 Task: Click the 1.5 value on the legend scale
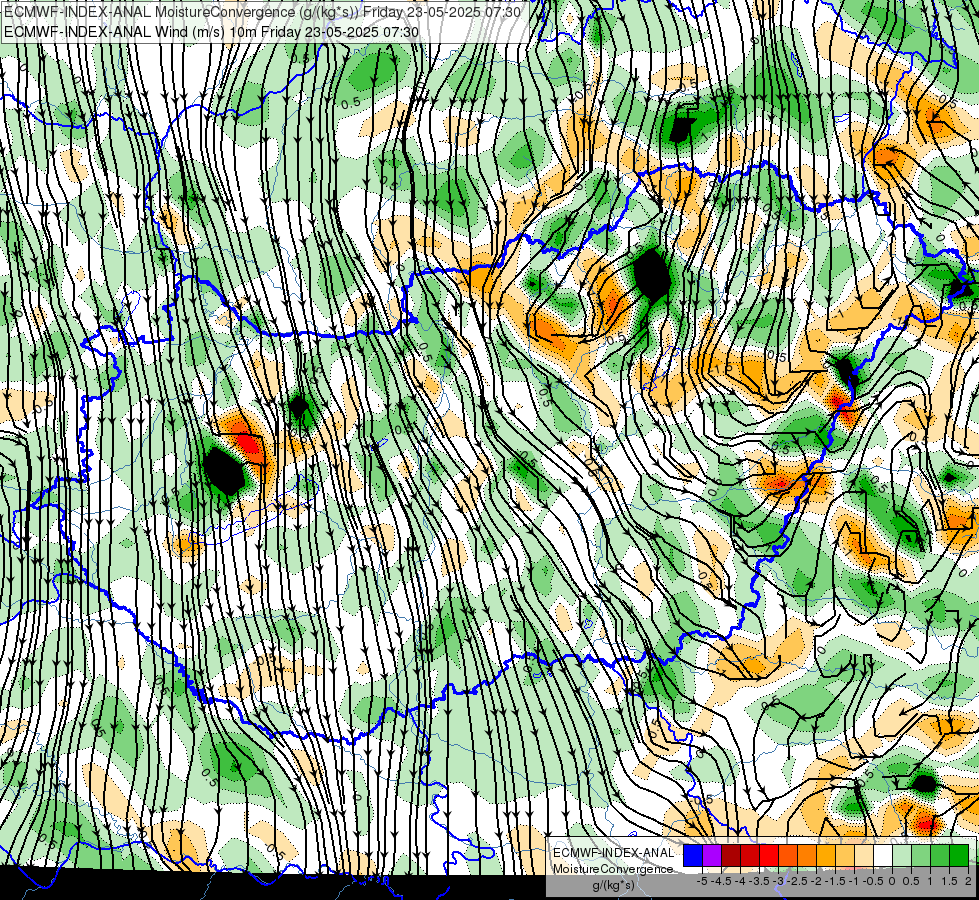tap(949, 881)
